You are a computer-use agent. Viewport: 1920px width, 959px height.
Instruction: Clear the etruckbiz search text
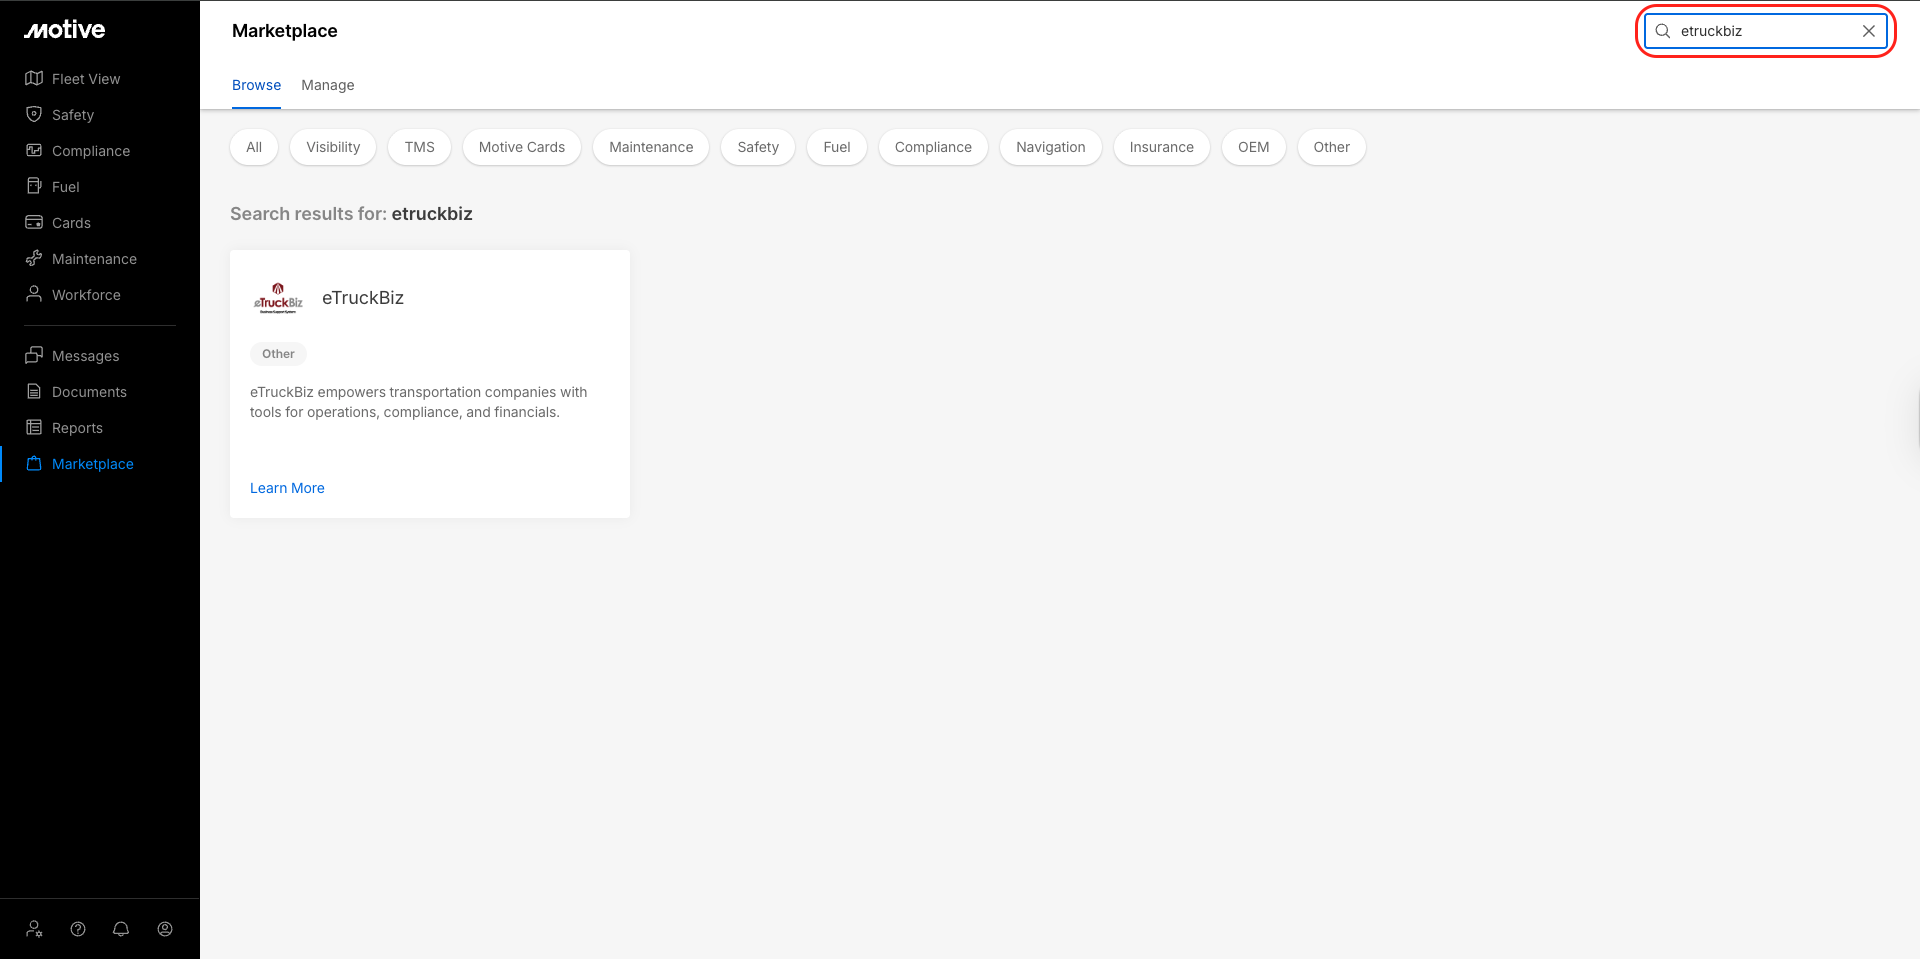pyautogui.click(x=1869, y=31)
